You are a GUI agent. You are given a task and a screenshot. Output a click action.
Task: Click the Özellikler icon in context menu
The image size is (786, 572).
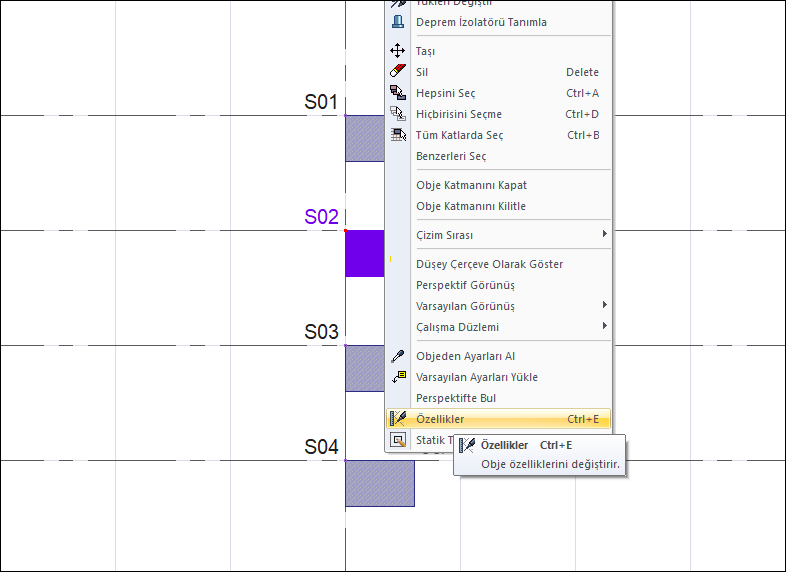coord(398,419)
